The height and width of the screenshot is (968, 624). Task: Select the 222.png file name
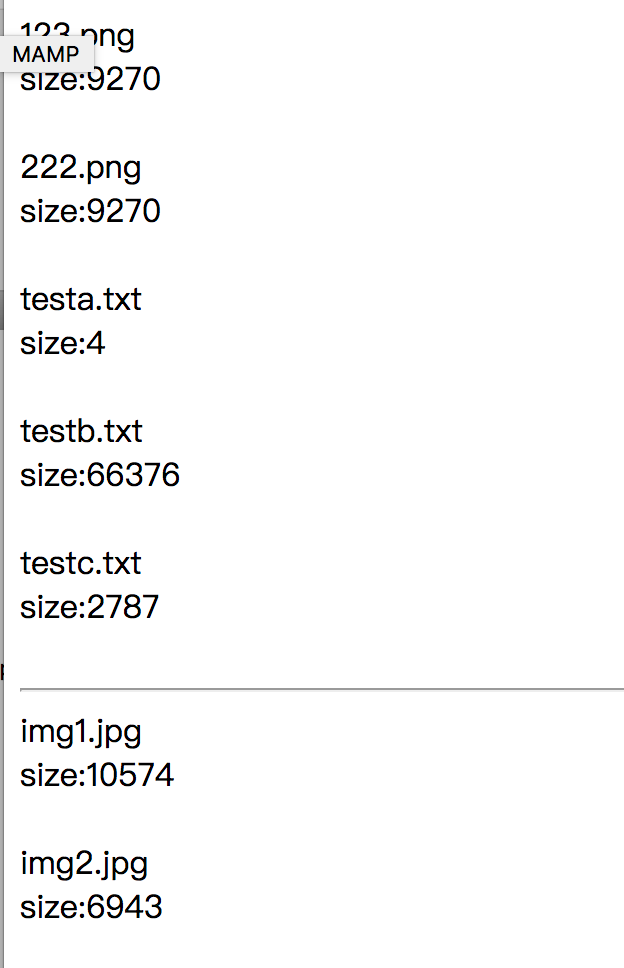[81, 168]
